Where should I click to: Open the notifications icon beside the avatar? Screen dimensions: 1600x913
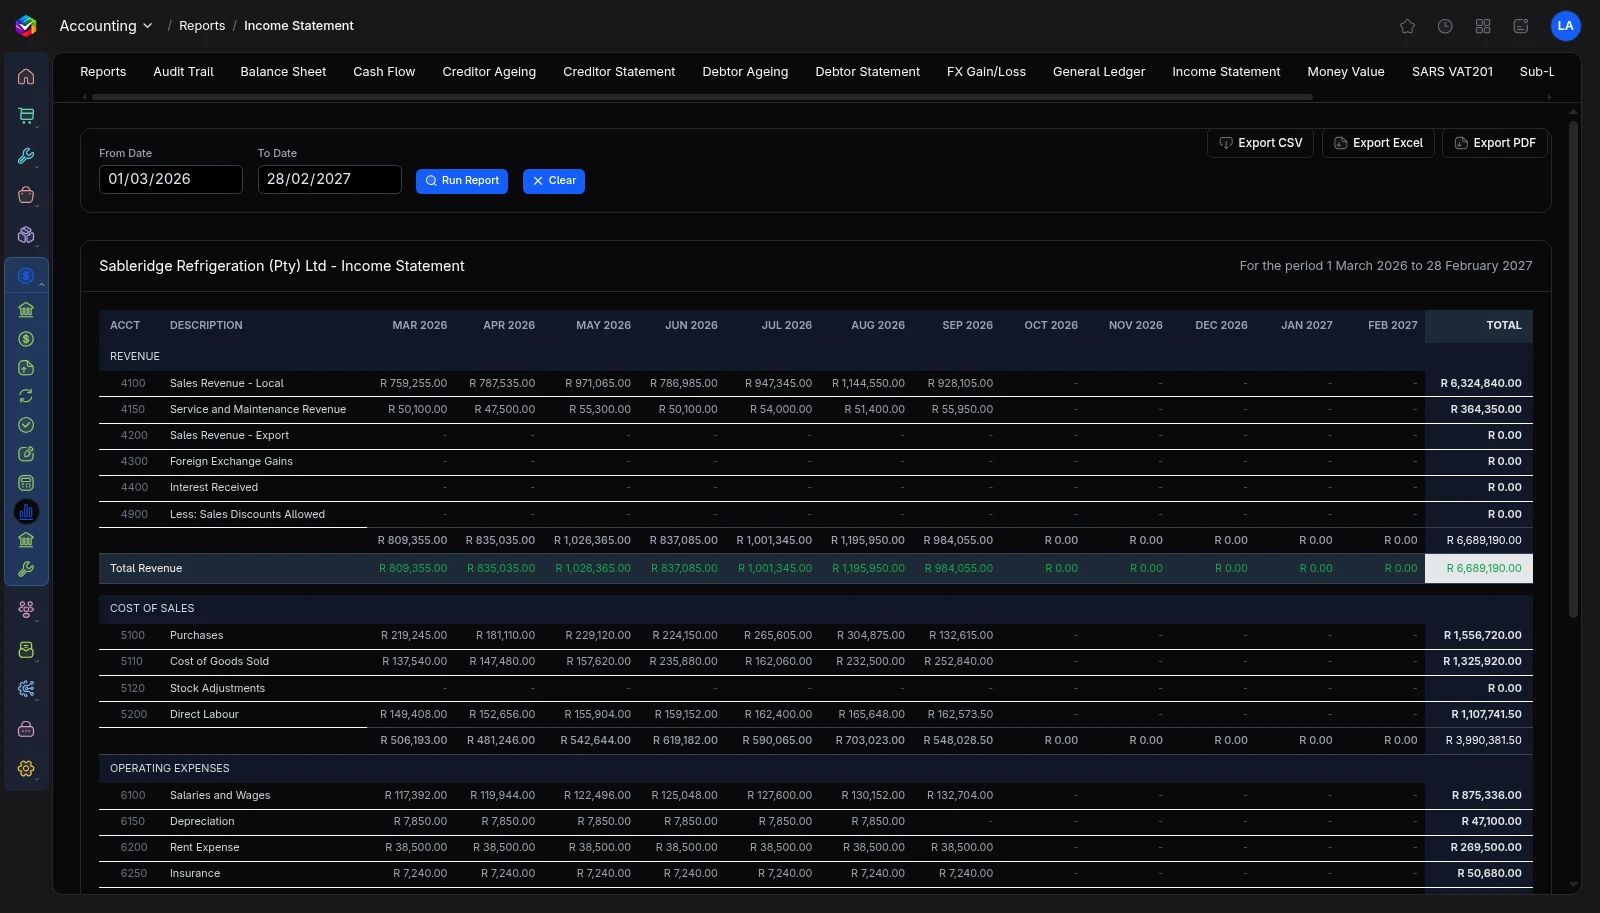tap(1521, 26)
